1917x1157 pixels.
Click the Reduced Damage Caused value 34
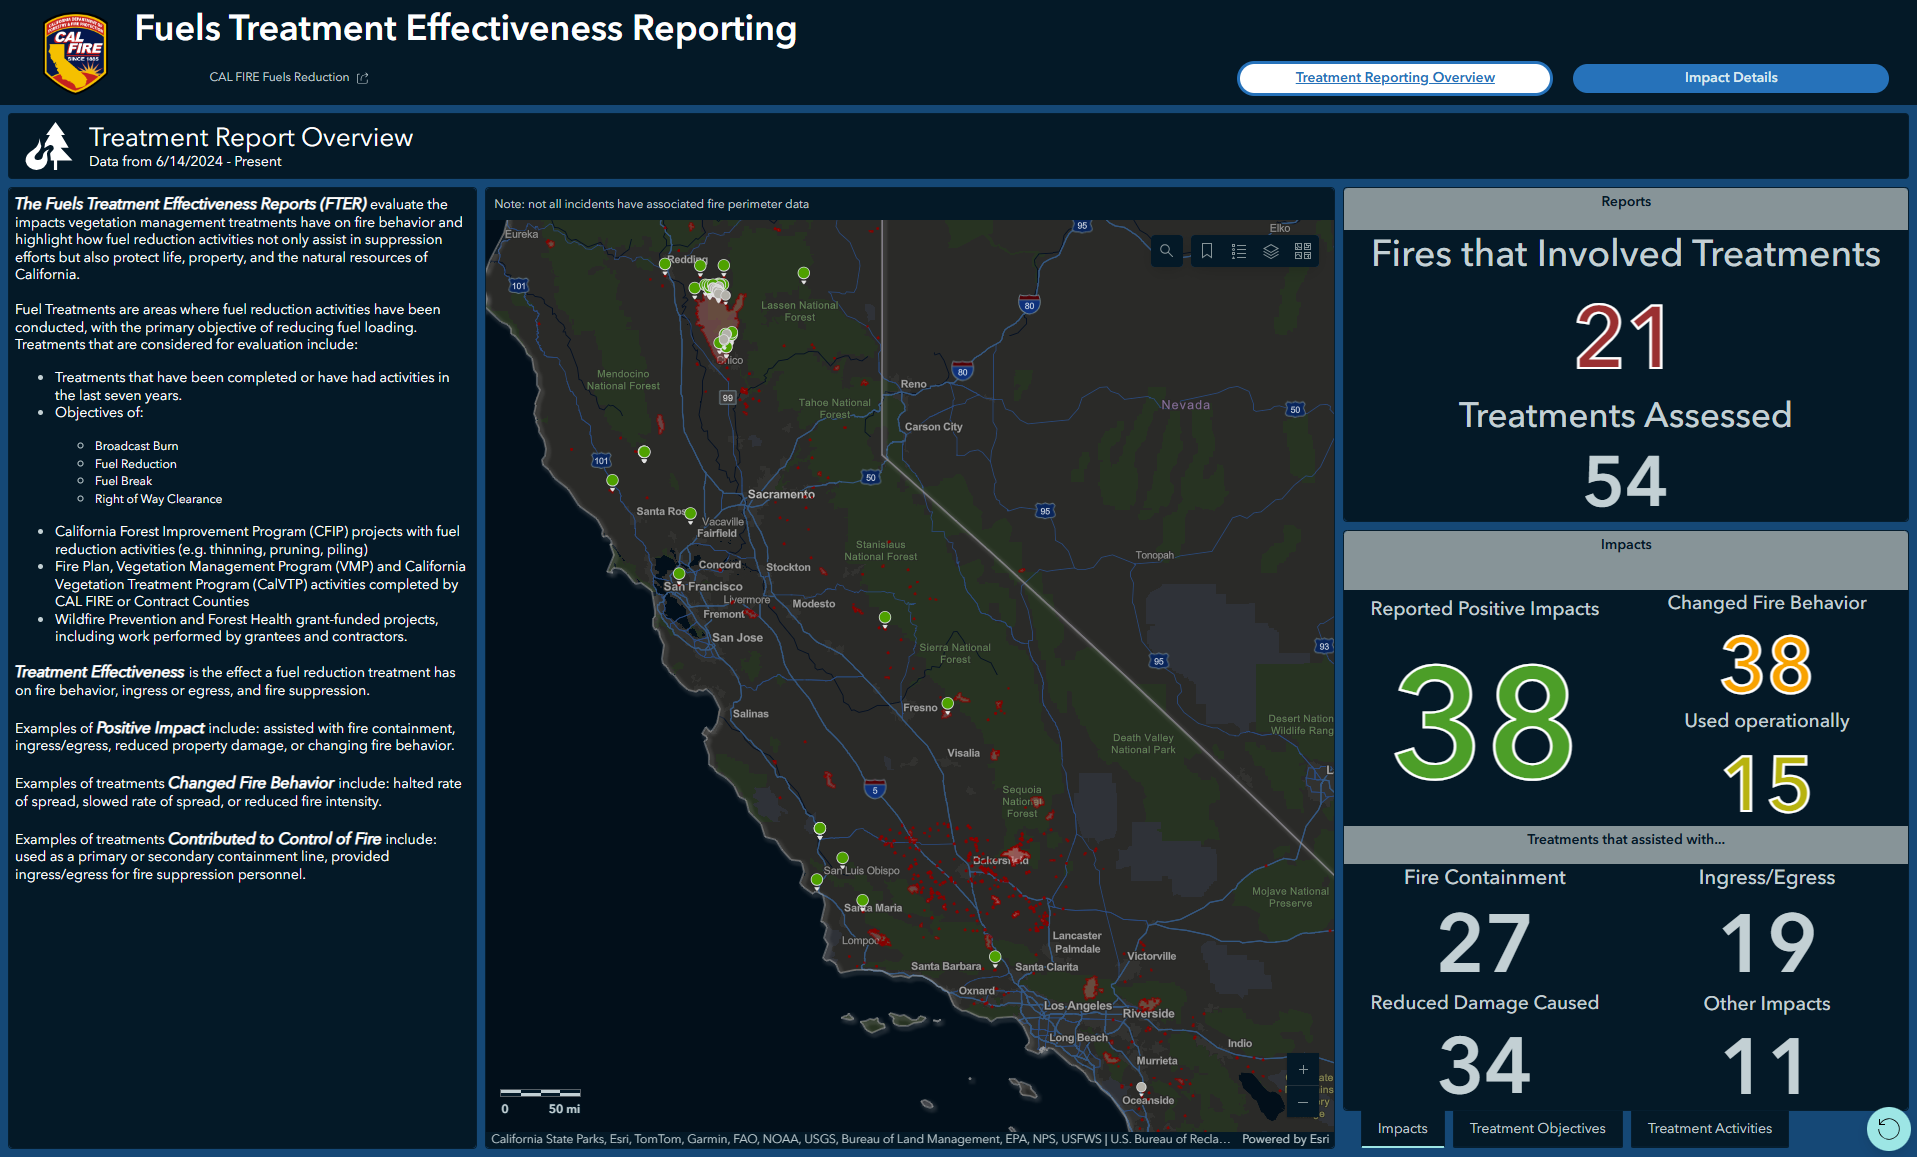1484,1066
